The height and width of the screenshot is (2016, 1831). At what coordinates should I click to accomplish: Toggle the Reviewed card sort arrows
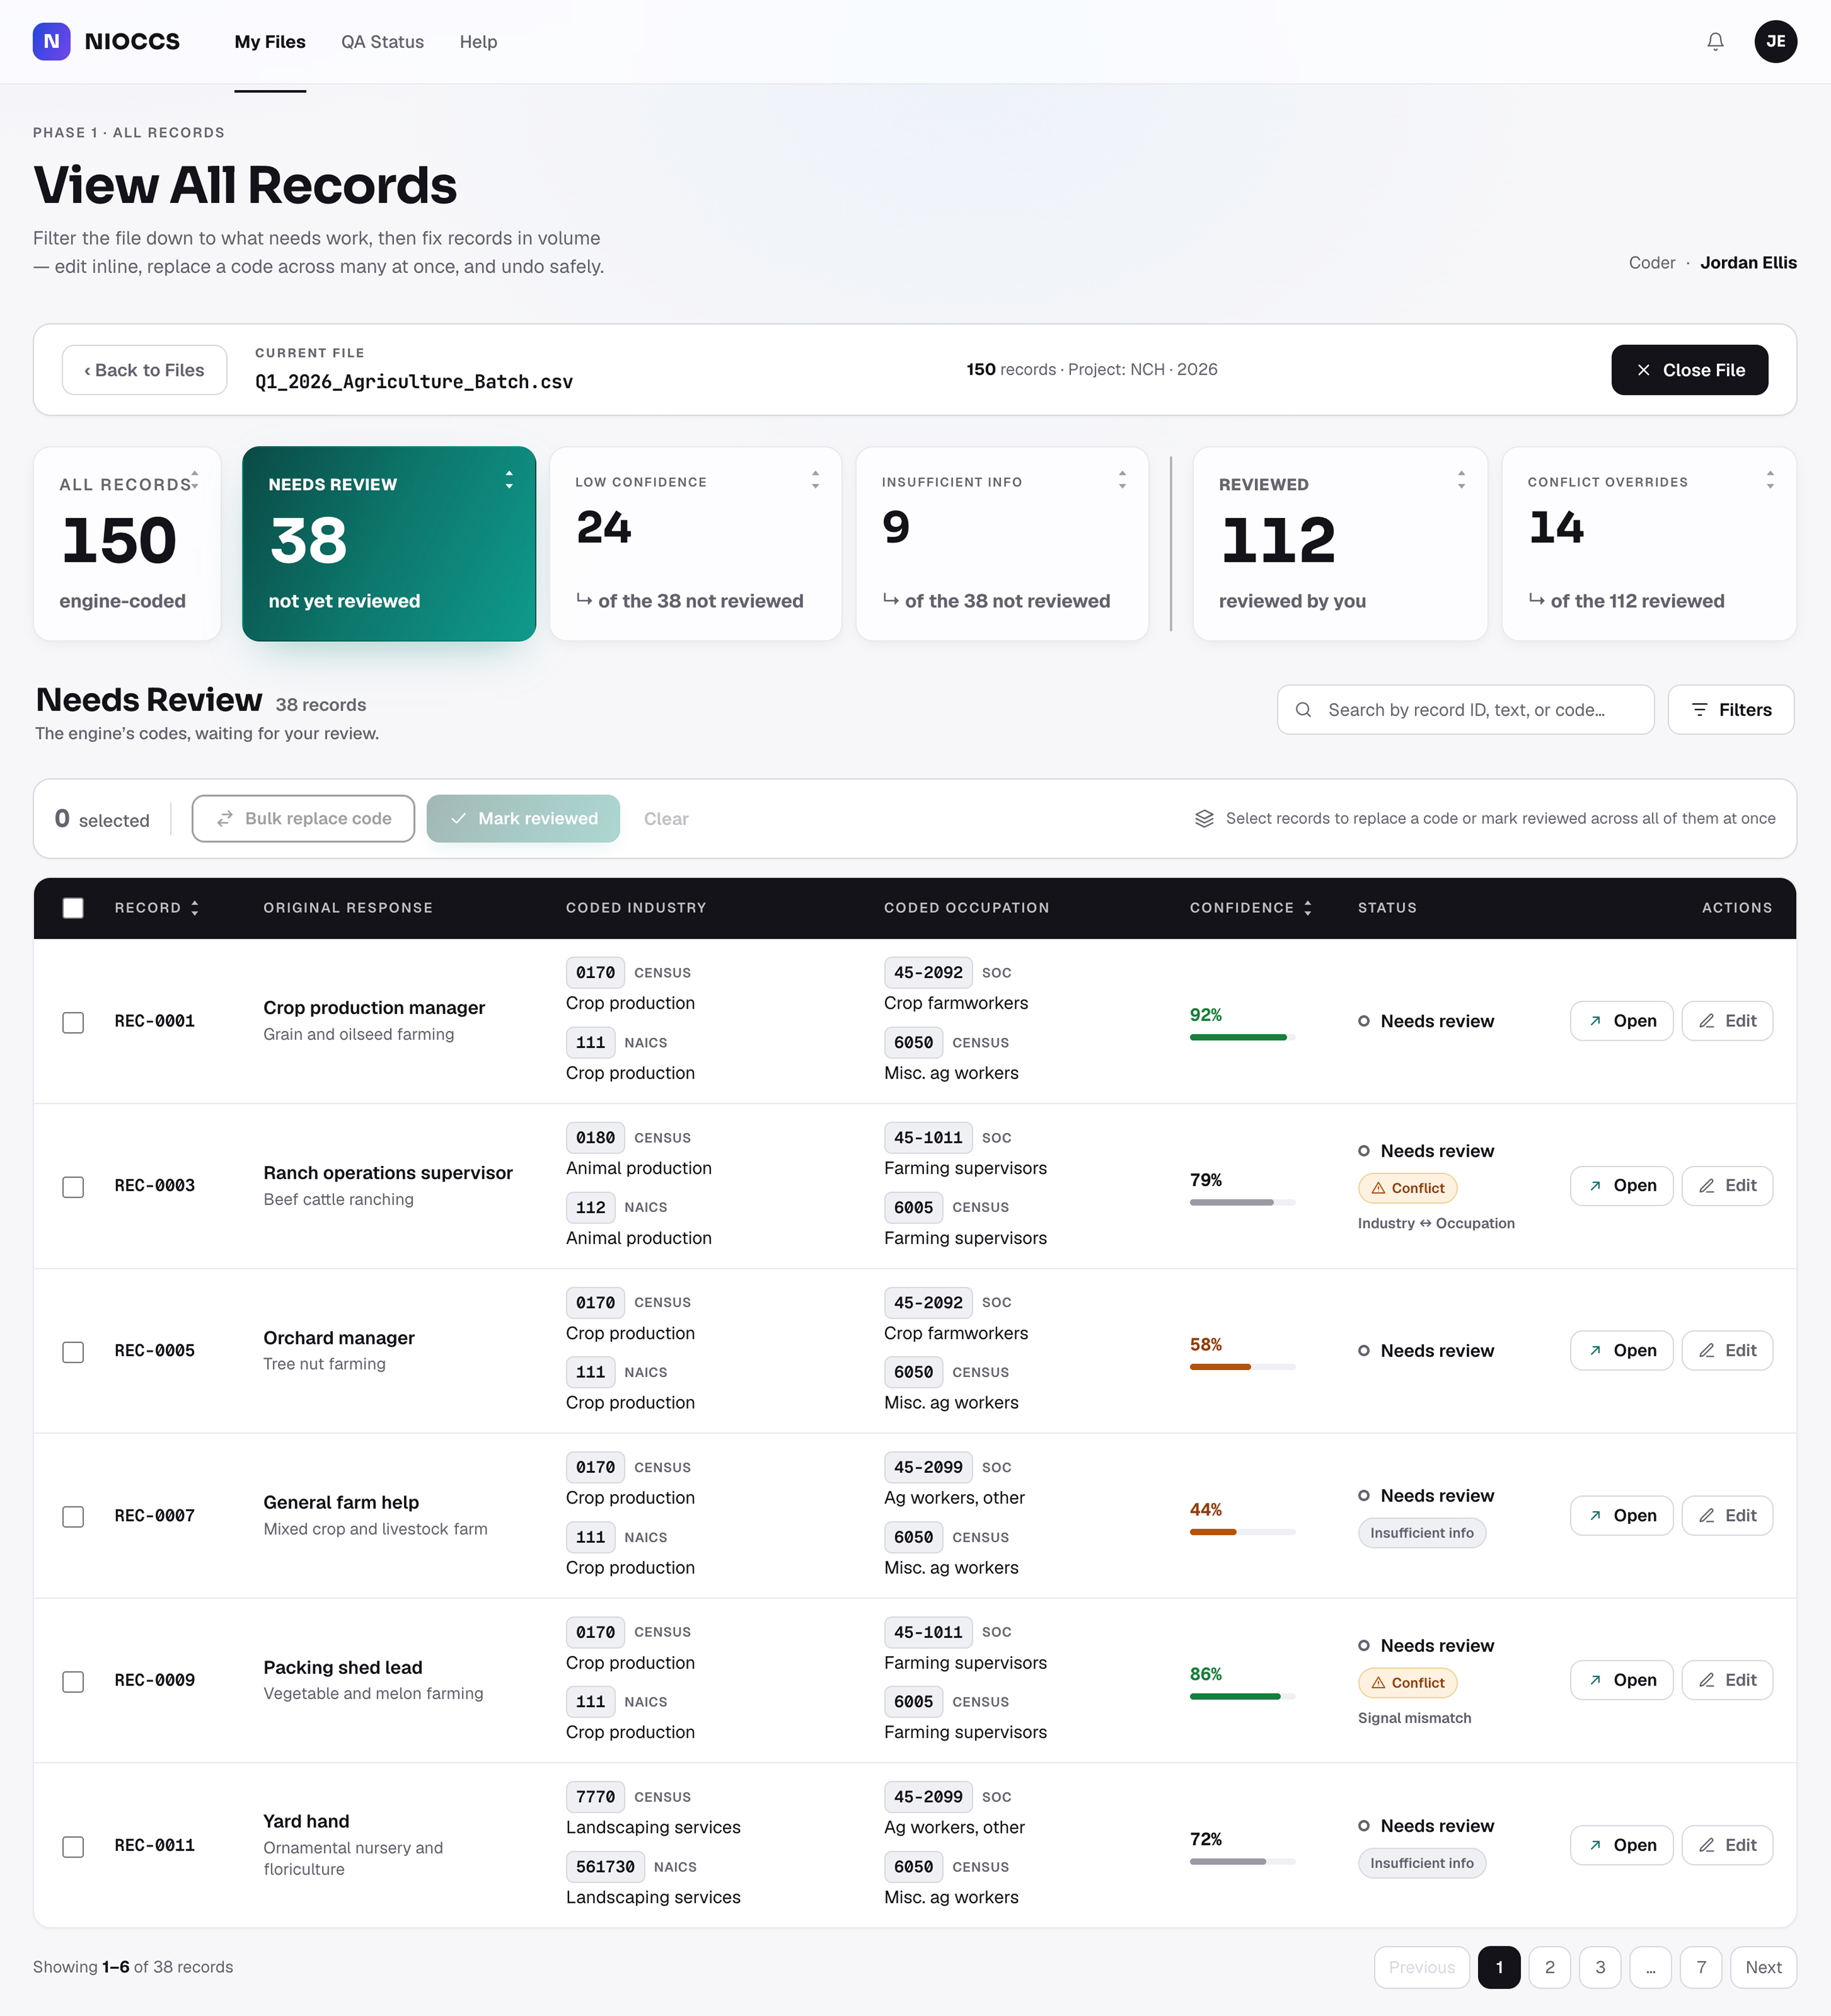point(1461,480)
